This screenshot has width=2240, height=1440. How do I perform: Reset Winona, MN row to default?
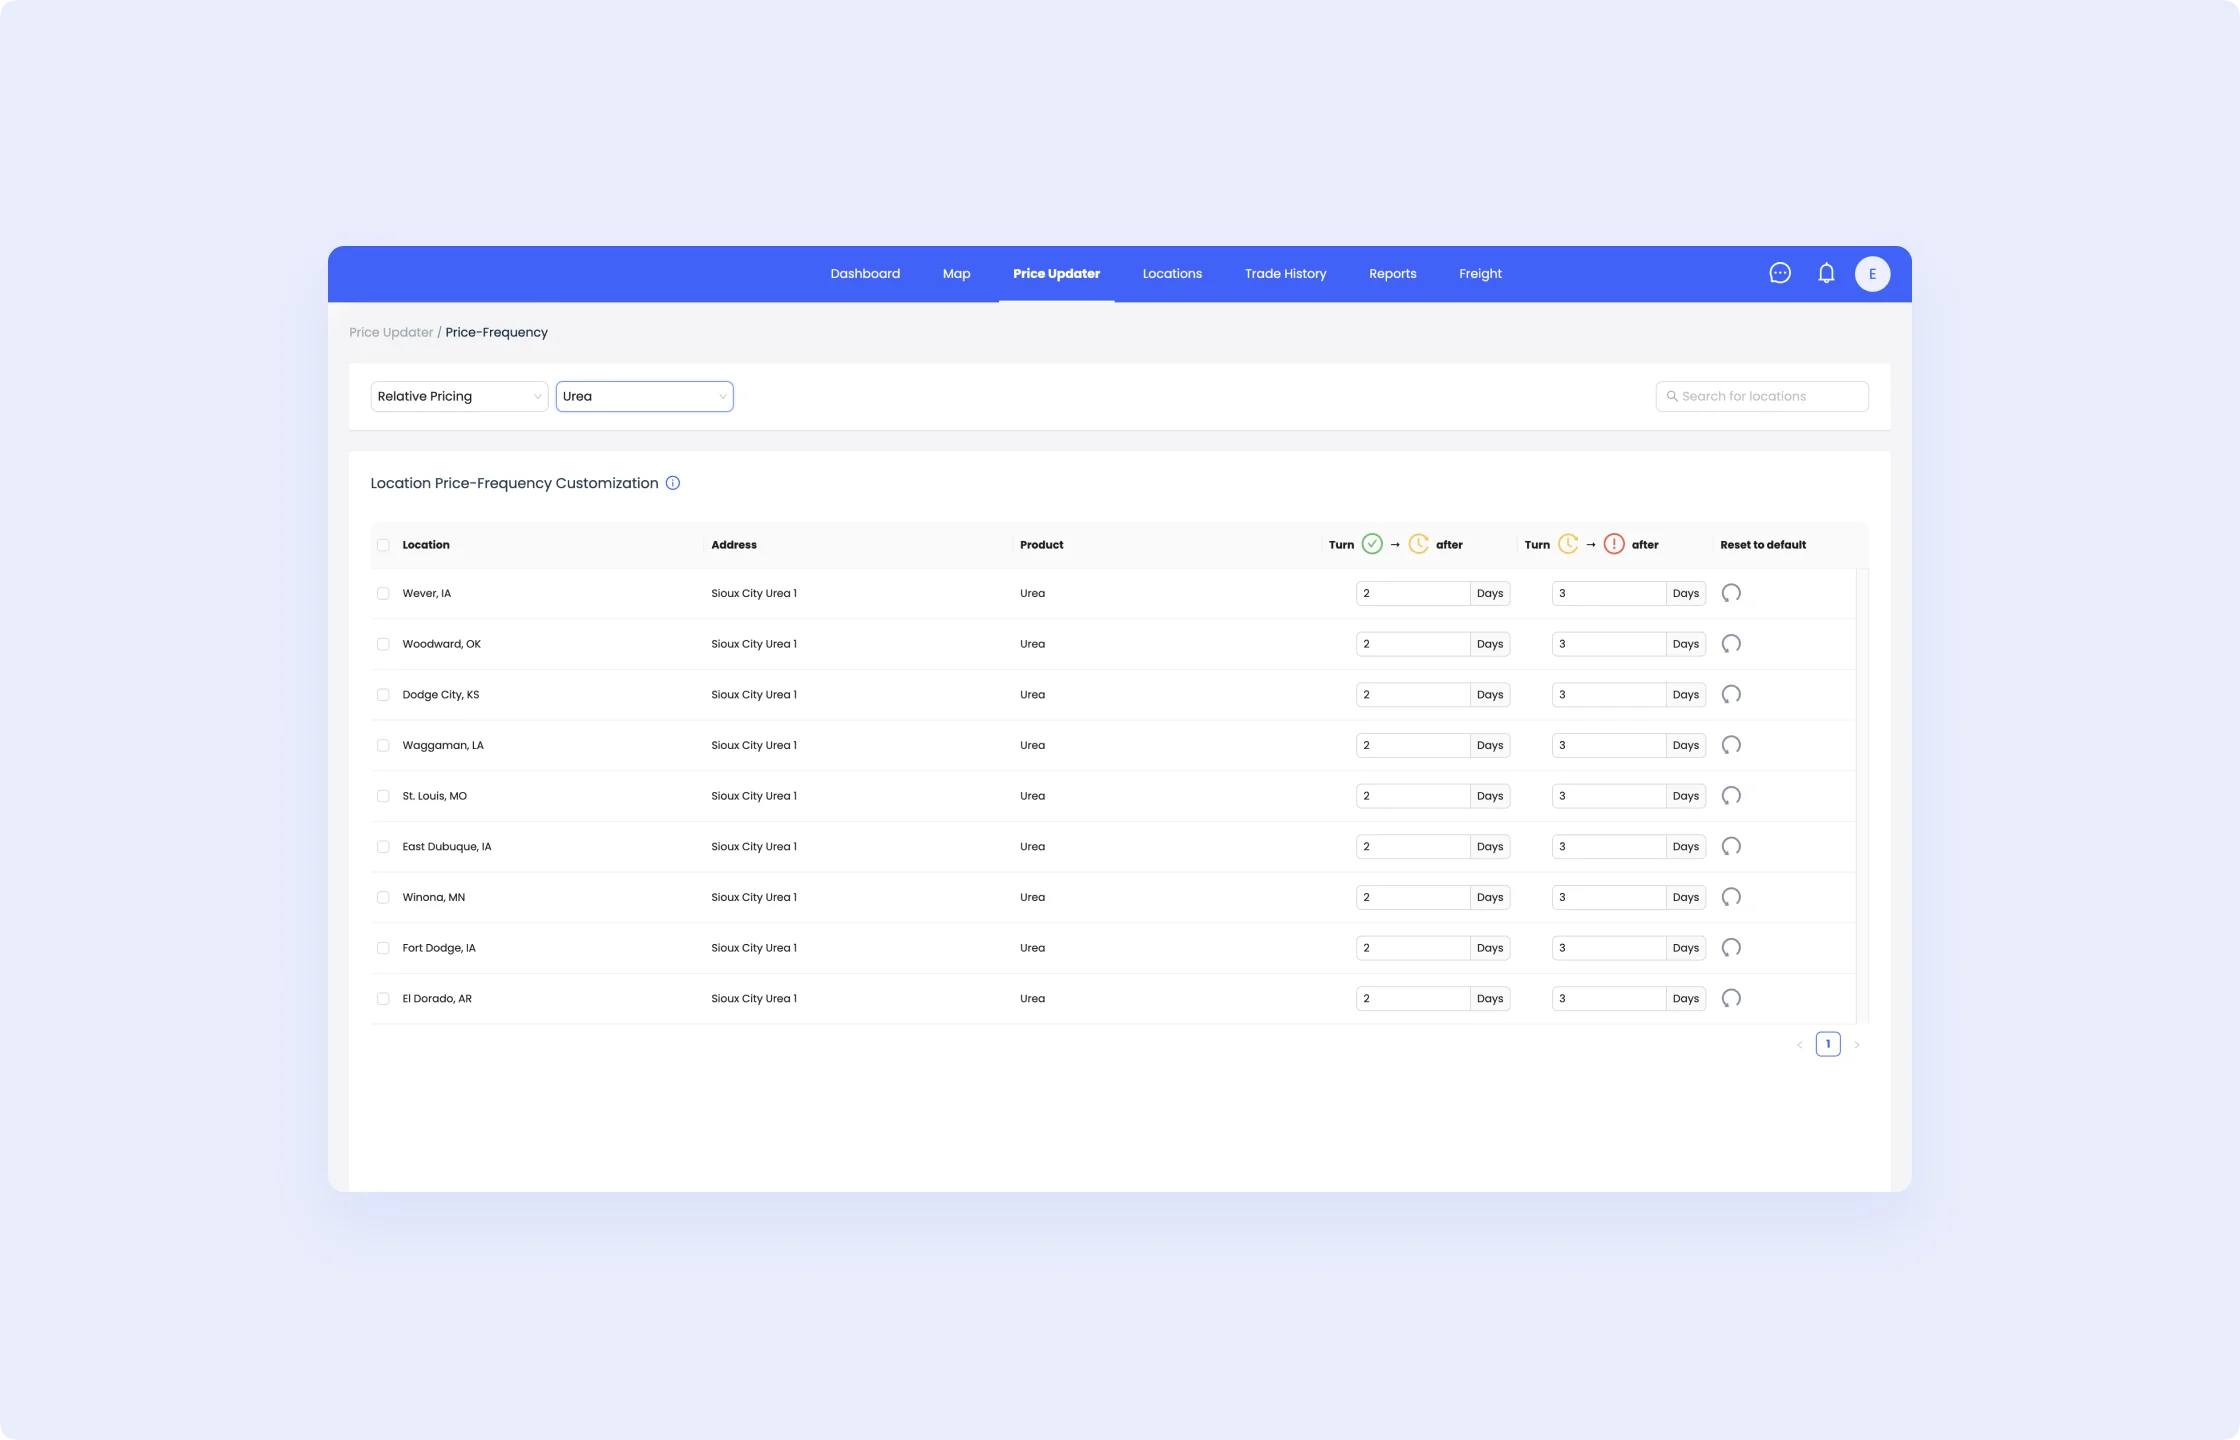1731,897
